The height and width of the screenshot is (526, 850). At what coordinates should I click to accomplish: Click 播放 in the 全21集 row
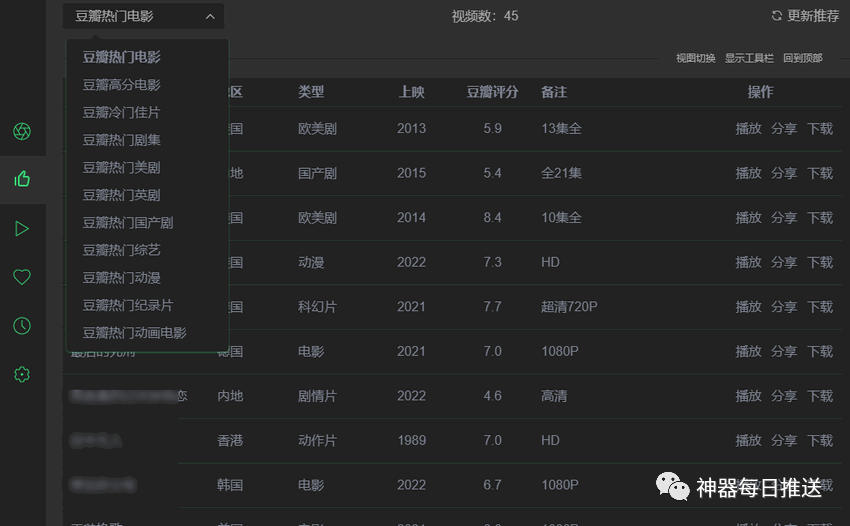749,173
